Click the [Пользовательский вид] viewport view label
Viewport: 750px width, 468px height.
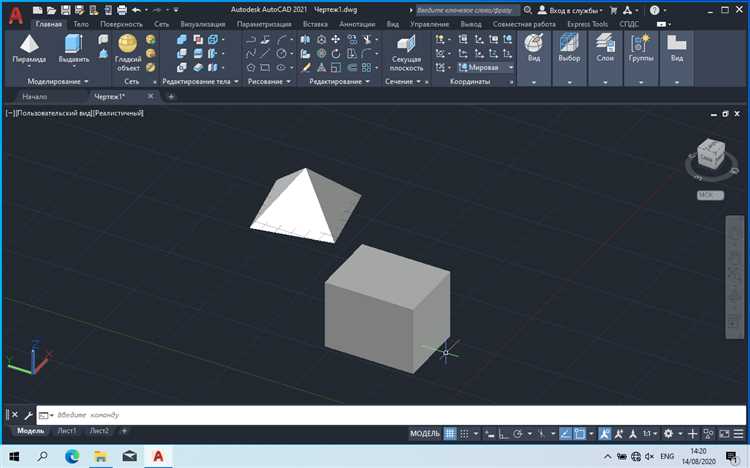(53, 113)
